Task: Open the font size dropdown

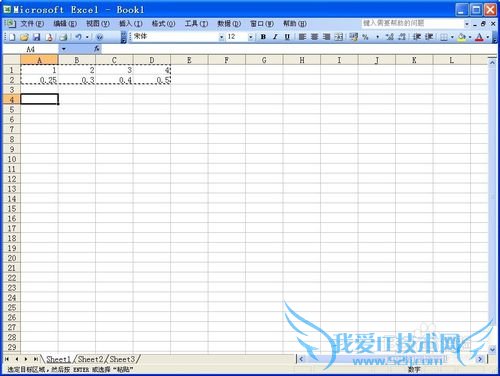Action: 251,37
